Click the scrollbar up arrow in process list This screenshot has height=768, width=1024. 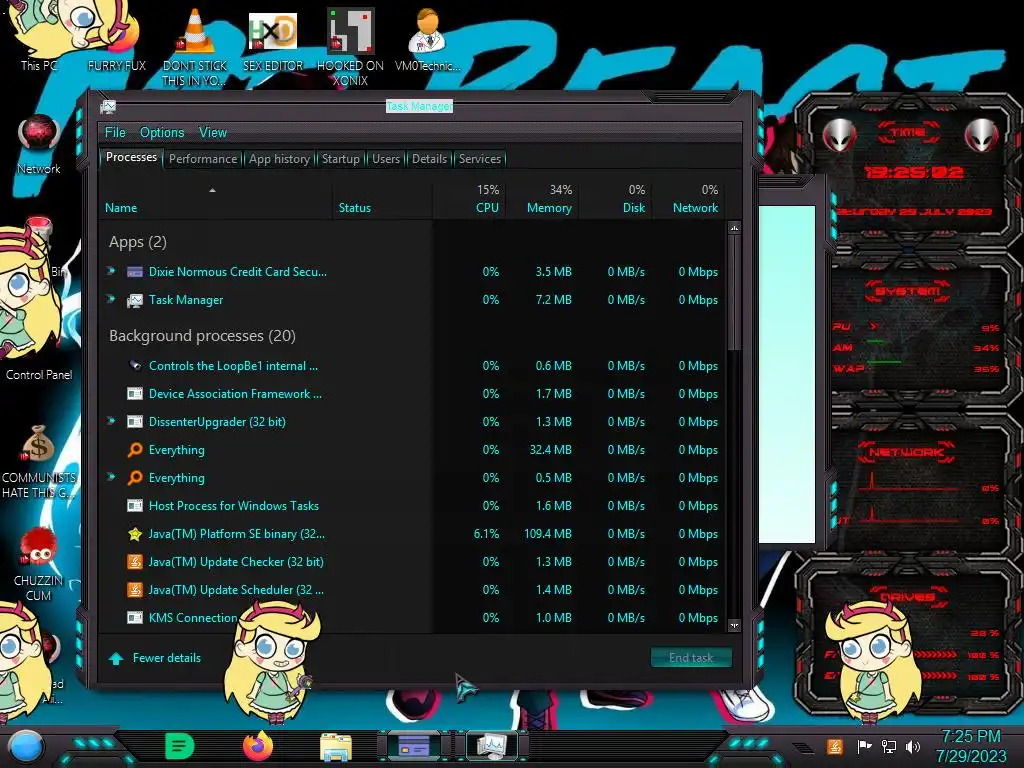[734, 228]
